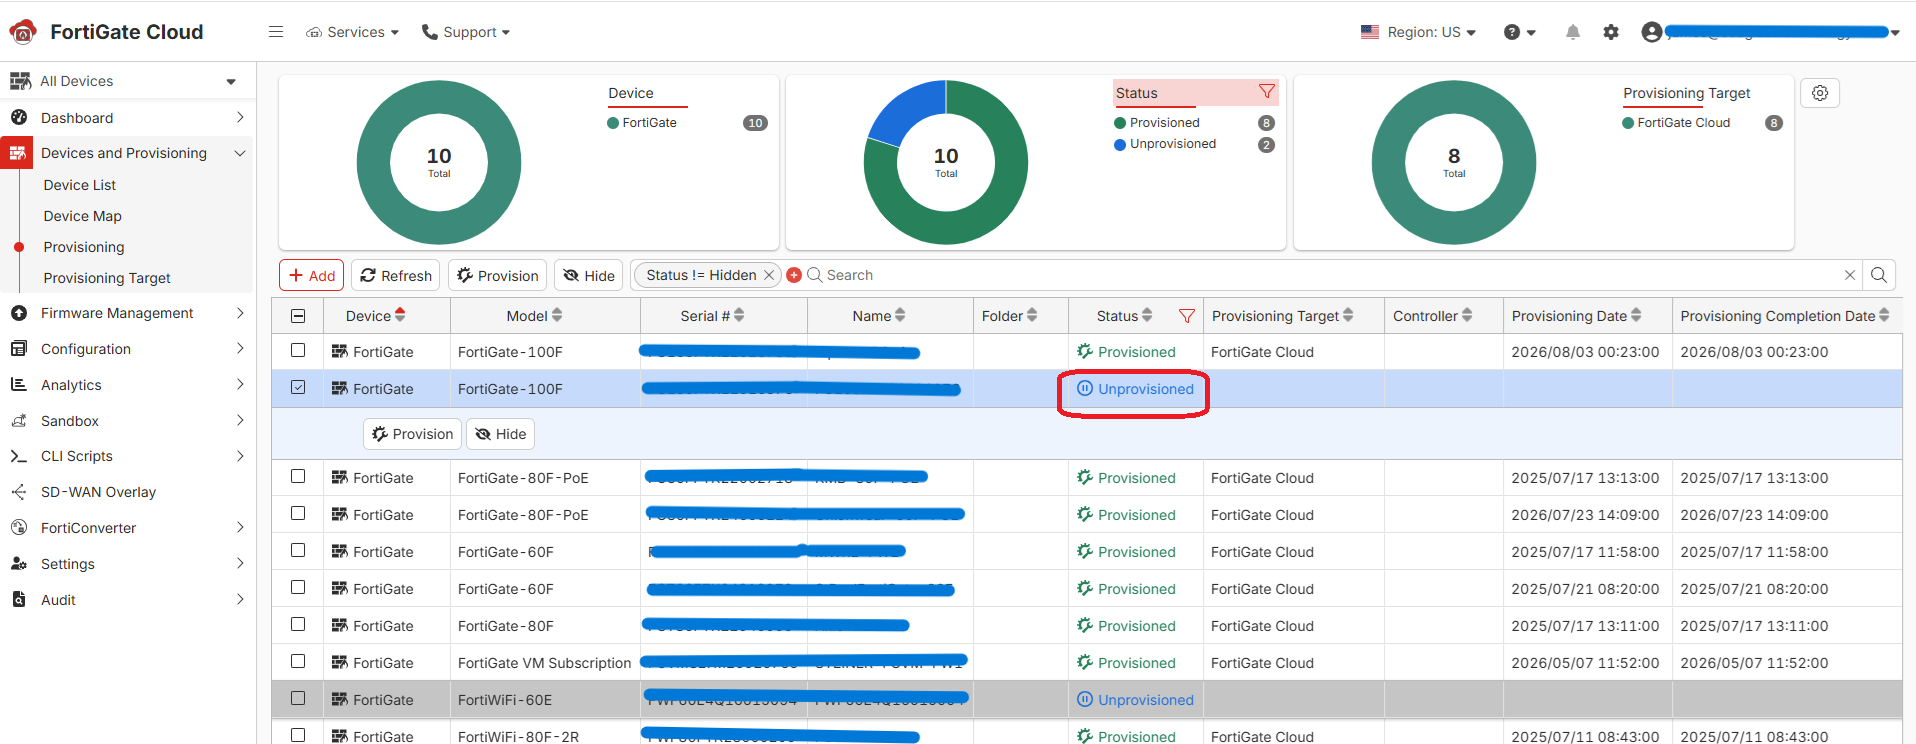Click the Refresh button

(396, 275)
